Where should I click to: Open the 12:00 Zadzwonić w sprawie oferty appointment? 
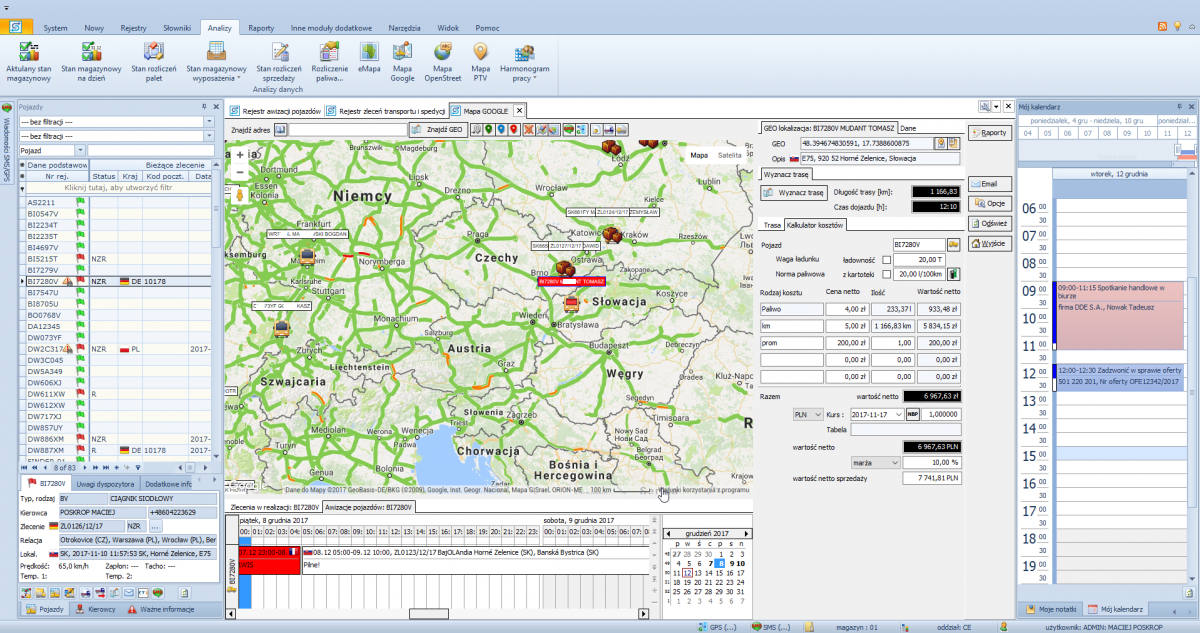click(x=1118, y=376)
